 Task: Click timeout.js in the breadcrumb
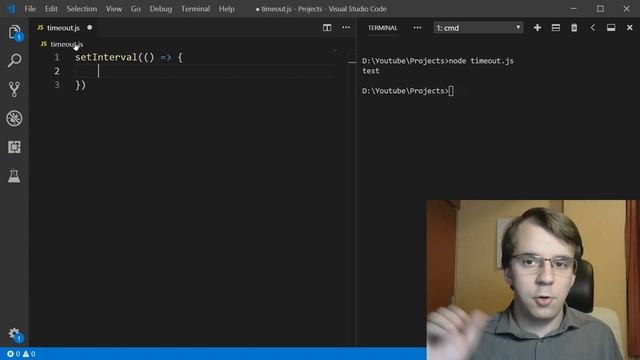67,44
